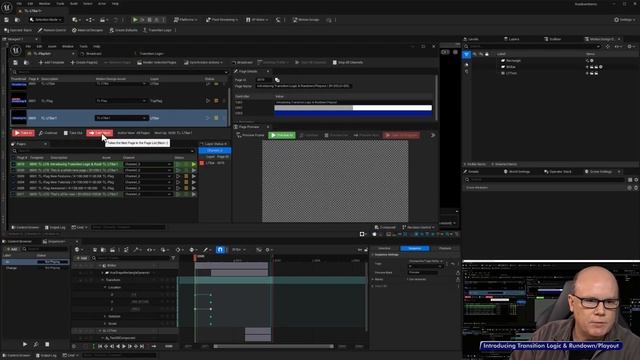640x360 pixels.
Task: Open the Tools menu in the main menu bar
Action: point(60,4)
